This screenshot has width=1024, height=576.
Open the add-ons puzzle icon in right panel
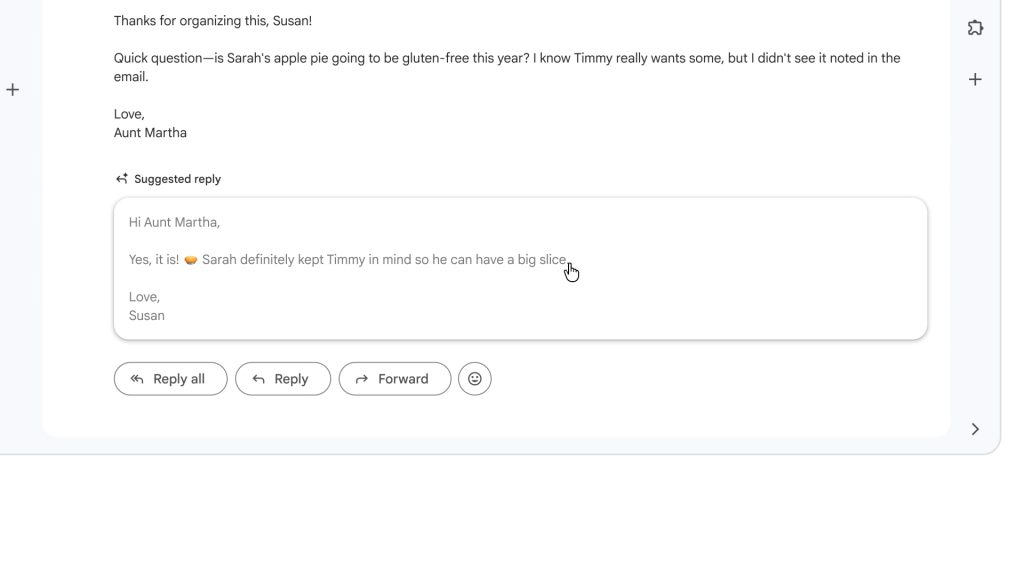point(975,27)
